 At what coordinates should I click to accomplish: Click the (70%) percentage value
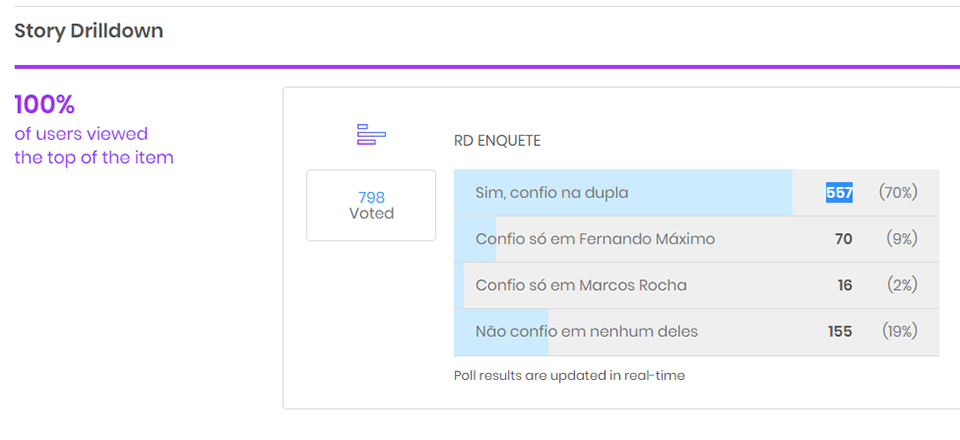click(x=897, y=193)
